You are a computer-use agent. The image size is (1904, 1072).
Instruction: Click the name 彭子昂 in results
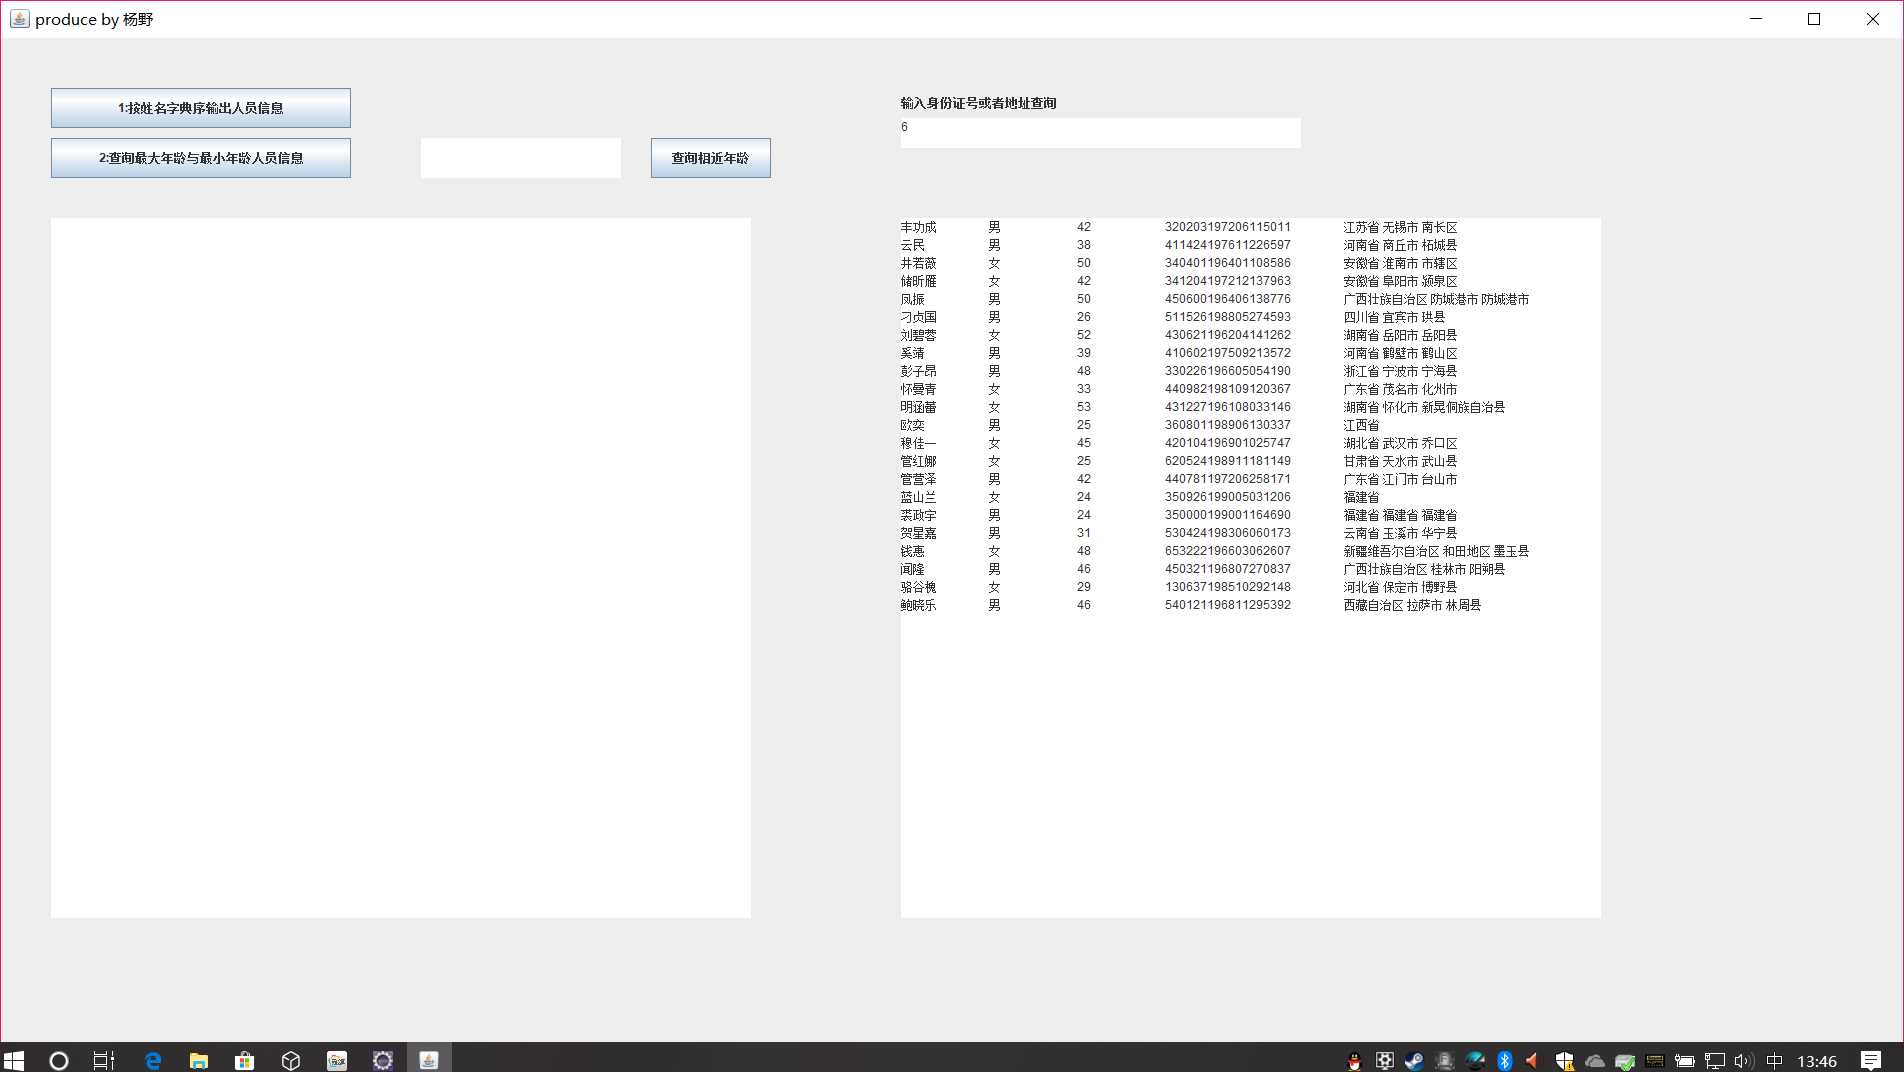[x=918, y=371]
